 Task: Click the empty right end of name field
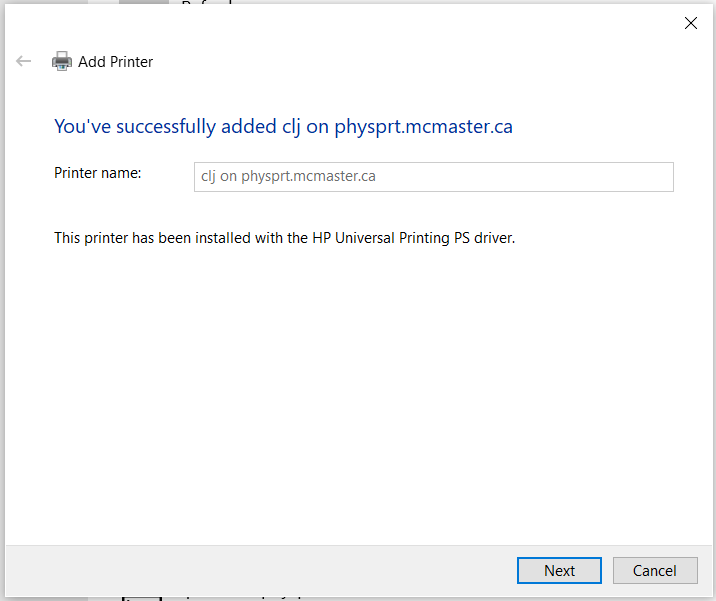click(600, 177)
